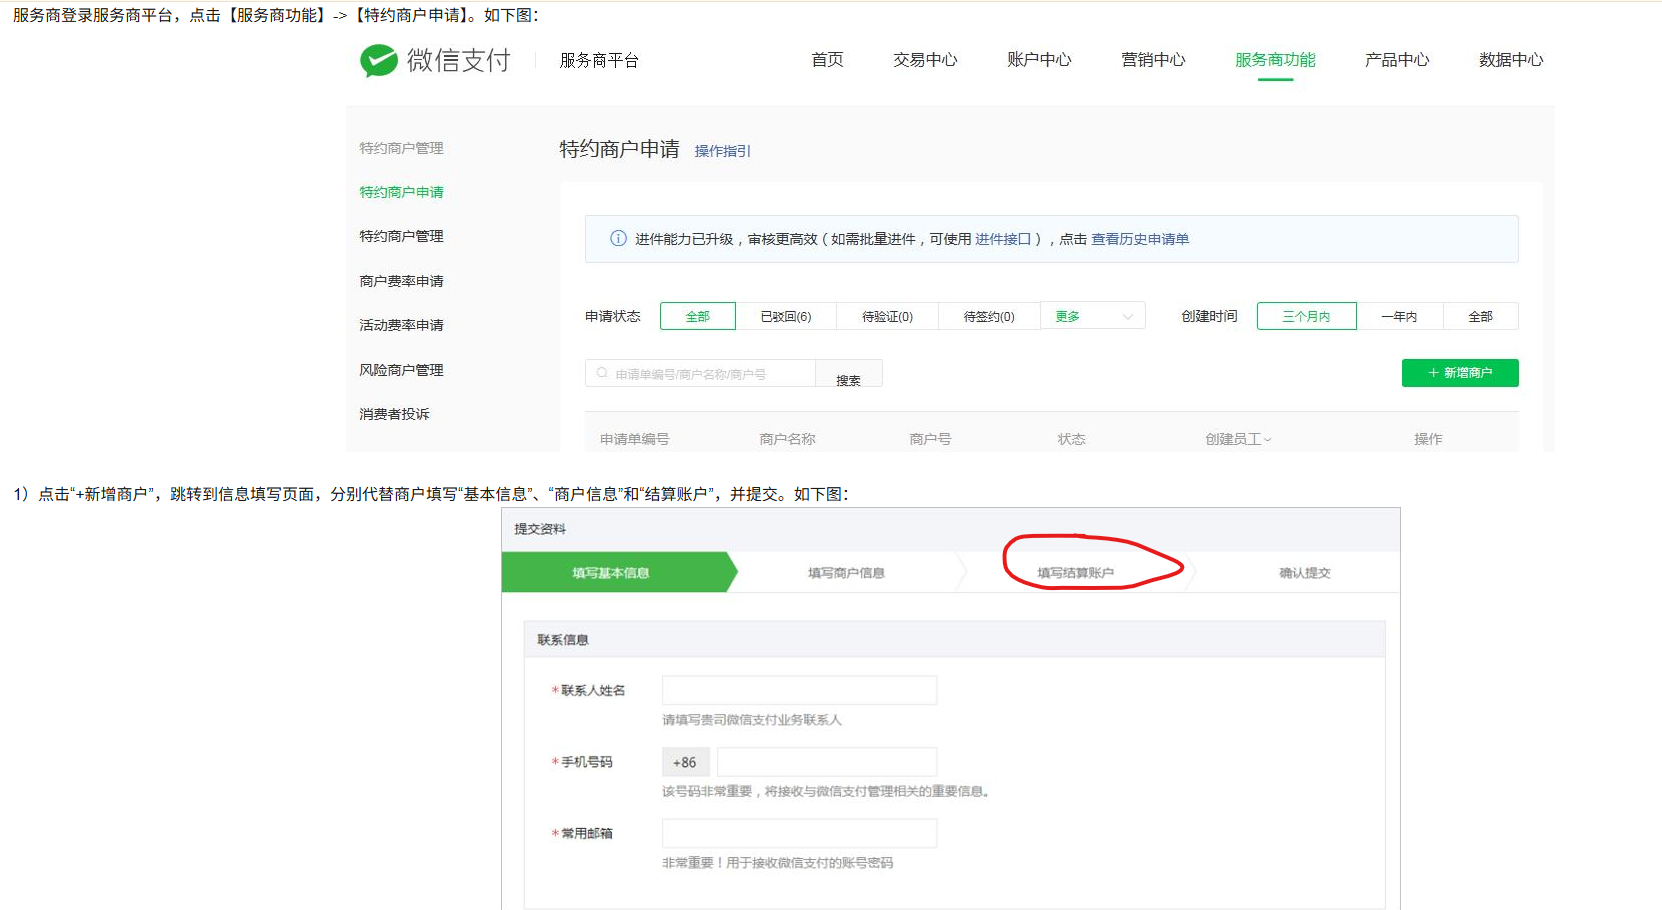Click the 新增商户 button
The image size is (1662, 910).
click(1460, 373)
